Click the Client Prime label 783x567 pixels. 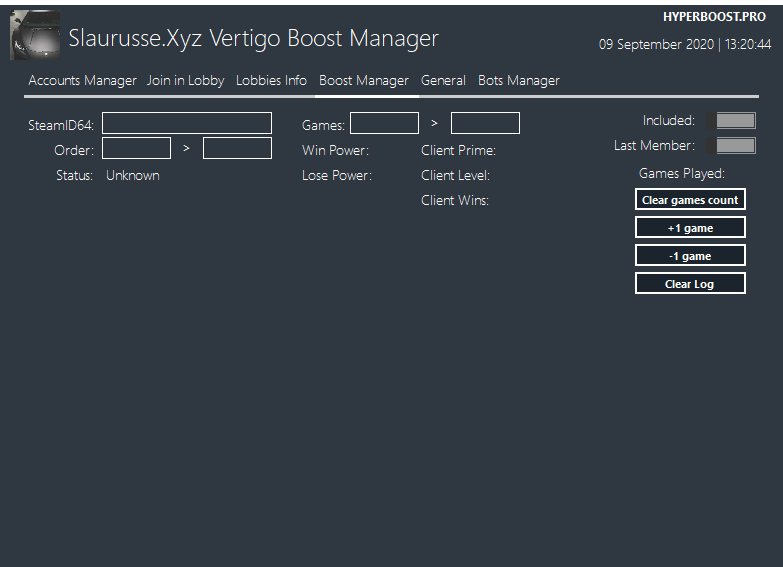[x=458, y=150]
